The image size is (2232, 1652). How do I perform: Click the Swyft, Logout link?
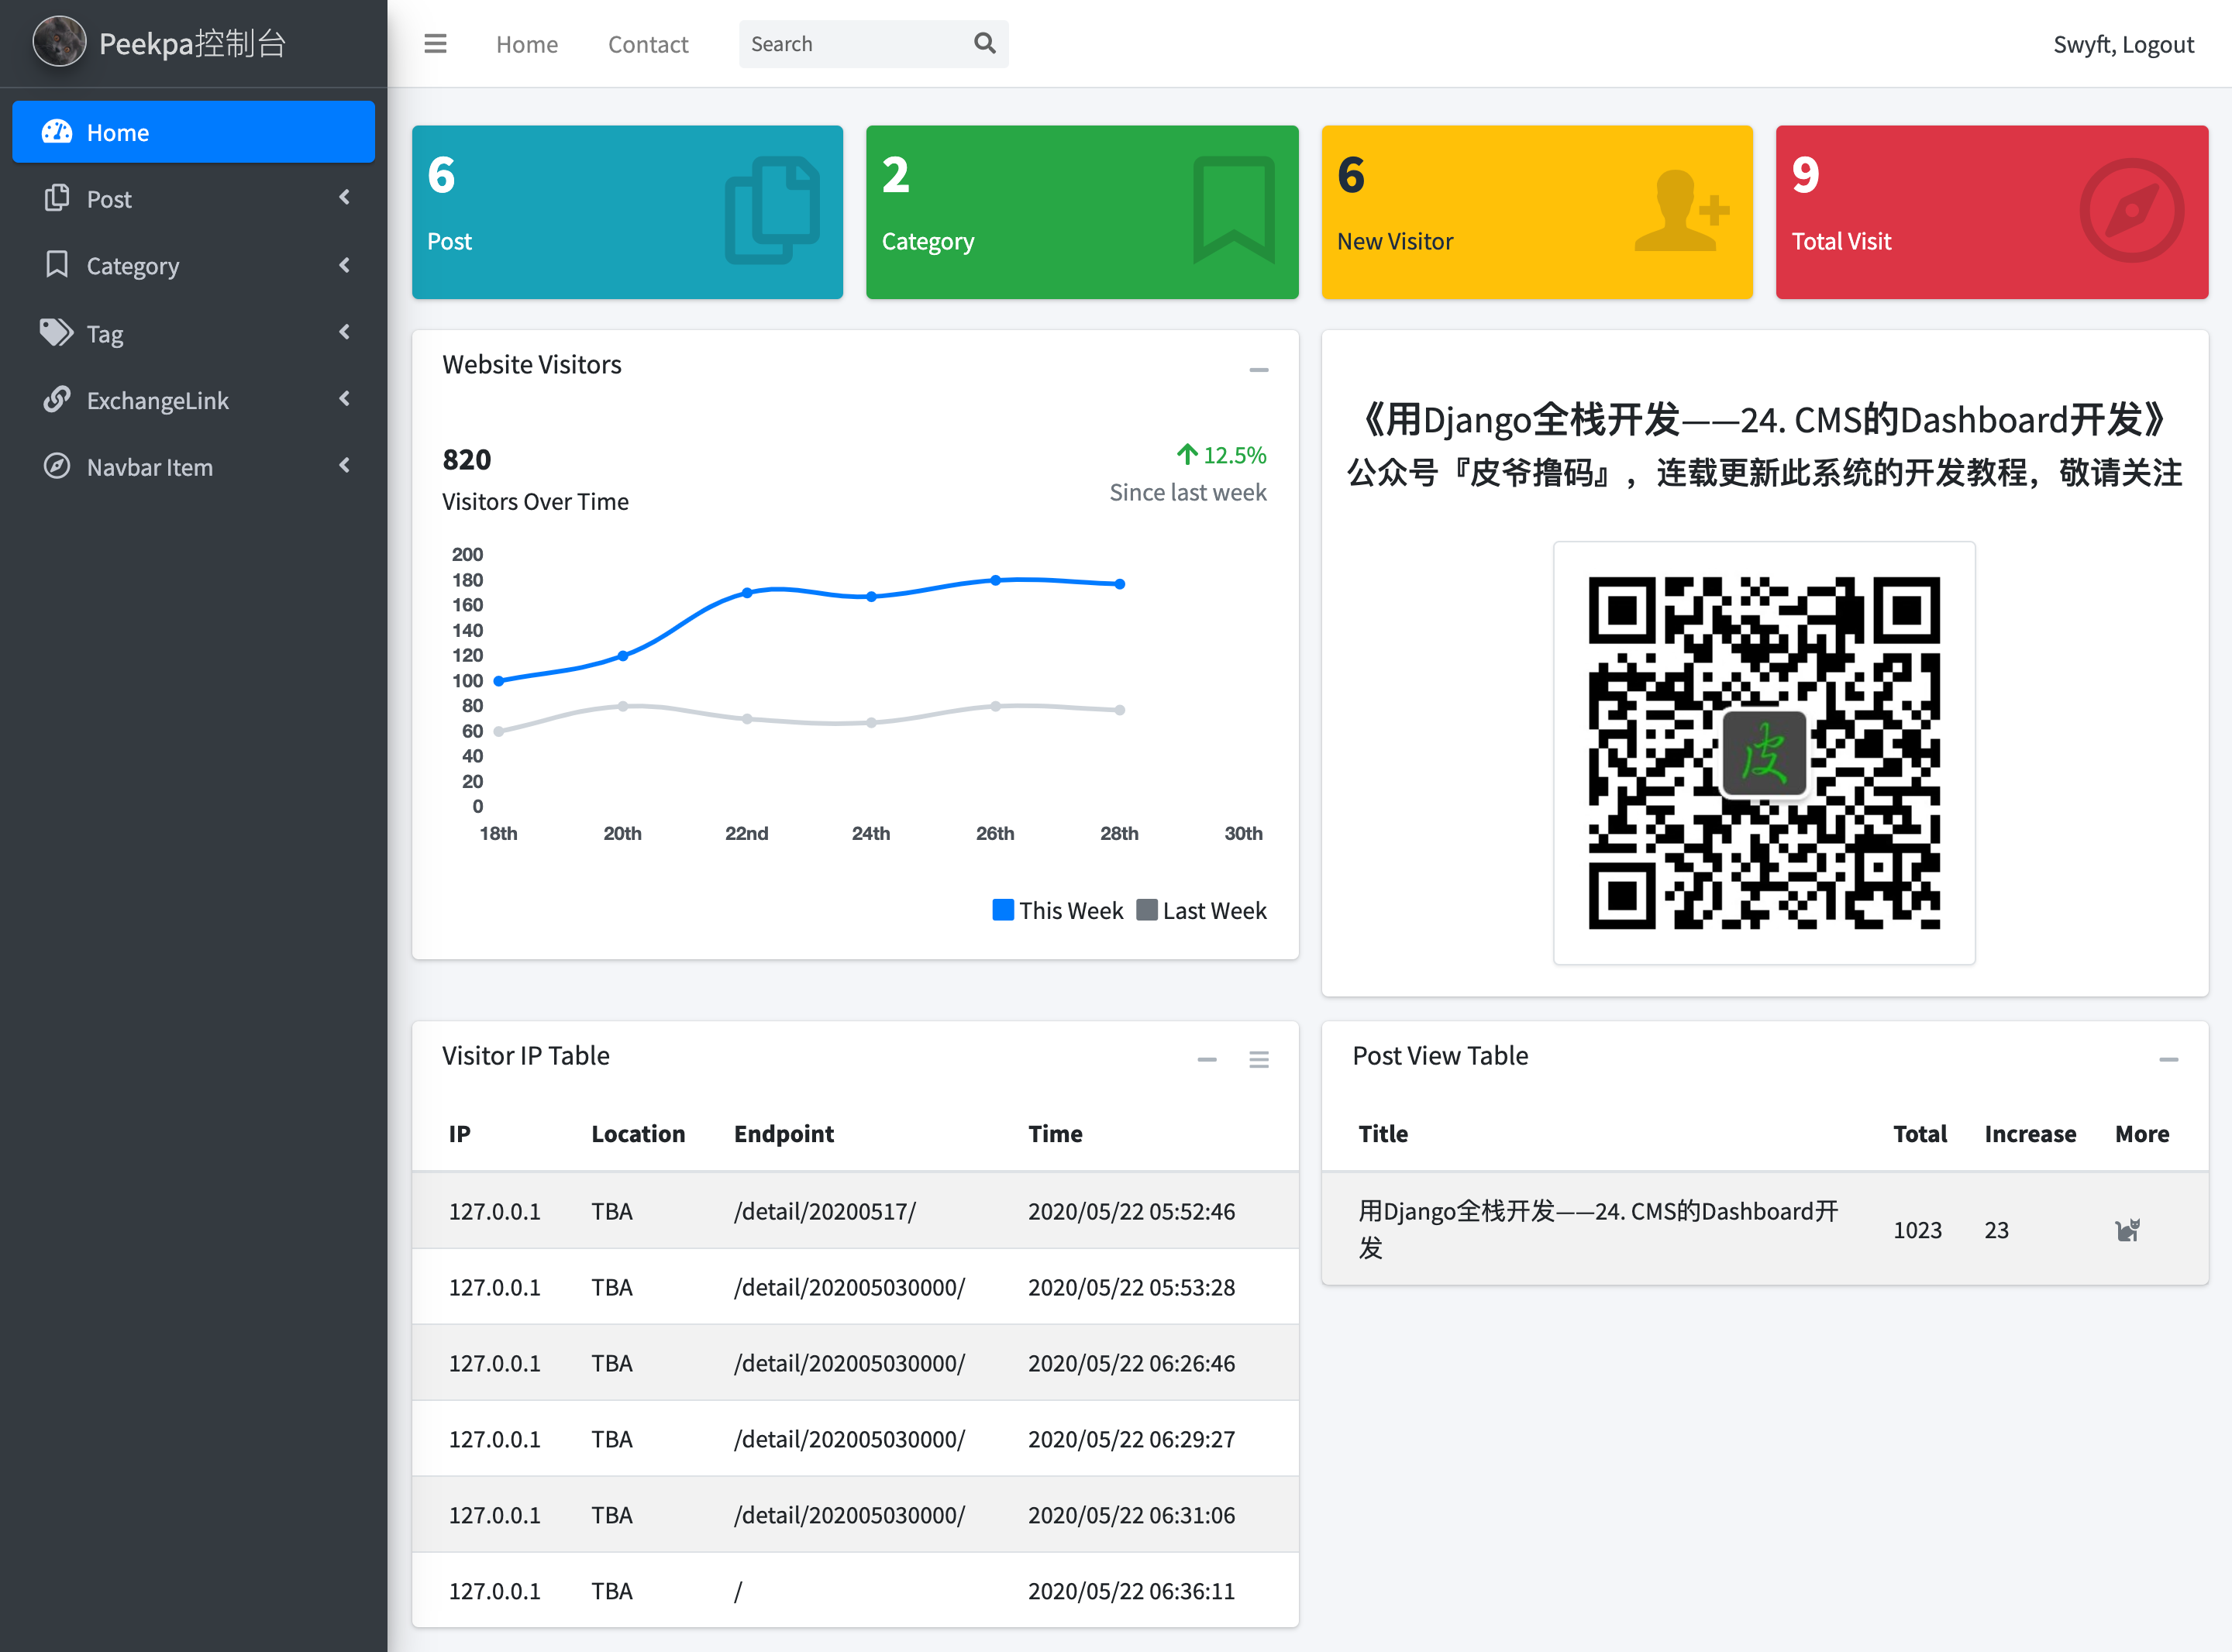pos(2123,44)
